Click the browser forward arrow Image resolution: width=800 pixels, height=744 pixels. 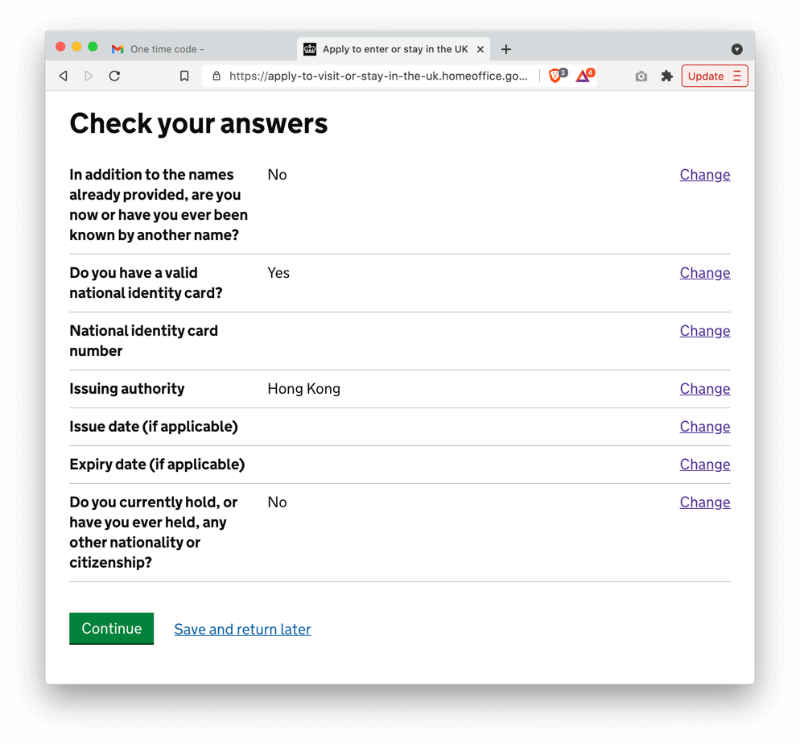click(89, 76)
